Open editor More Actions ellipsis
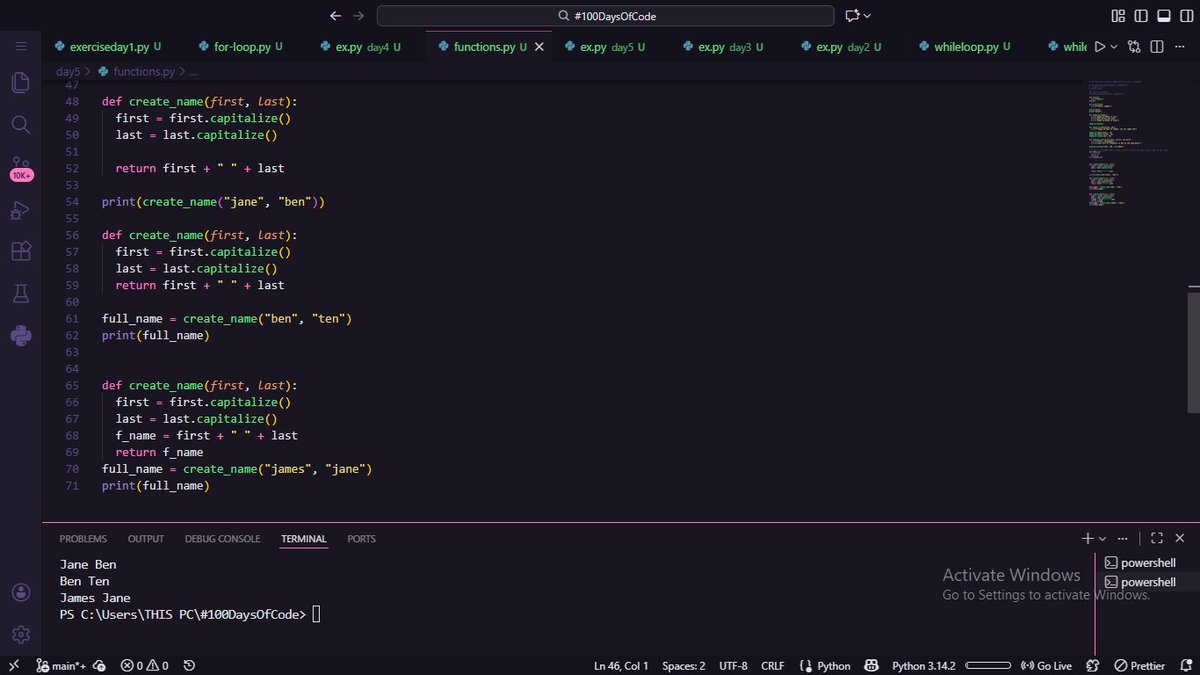 point(1180,47)
